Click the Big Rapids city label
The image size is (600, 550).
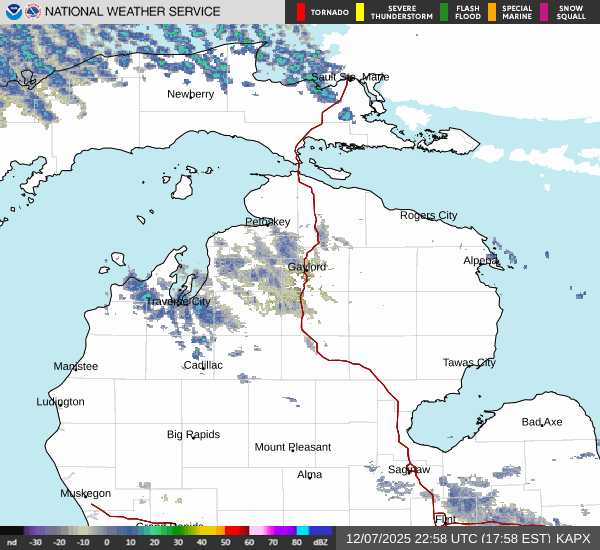tap(193, 434)
